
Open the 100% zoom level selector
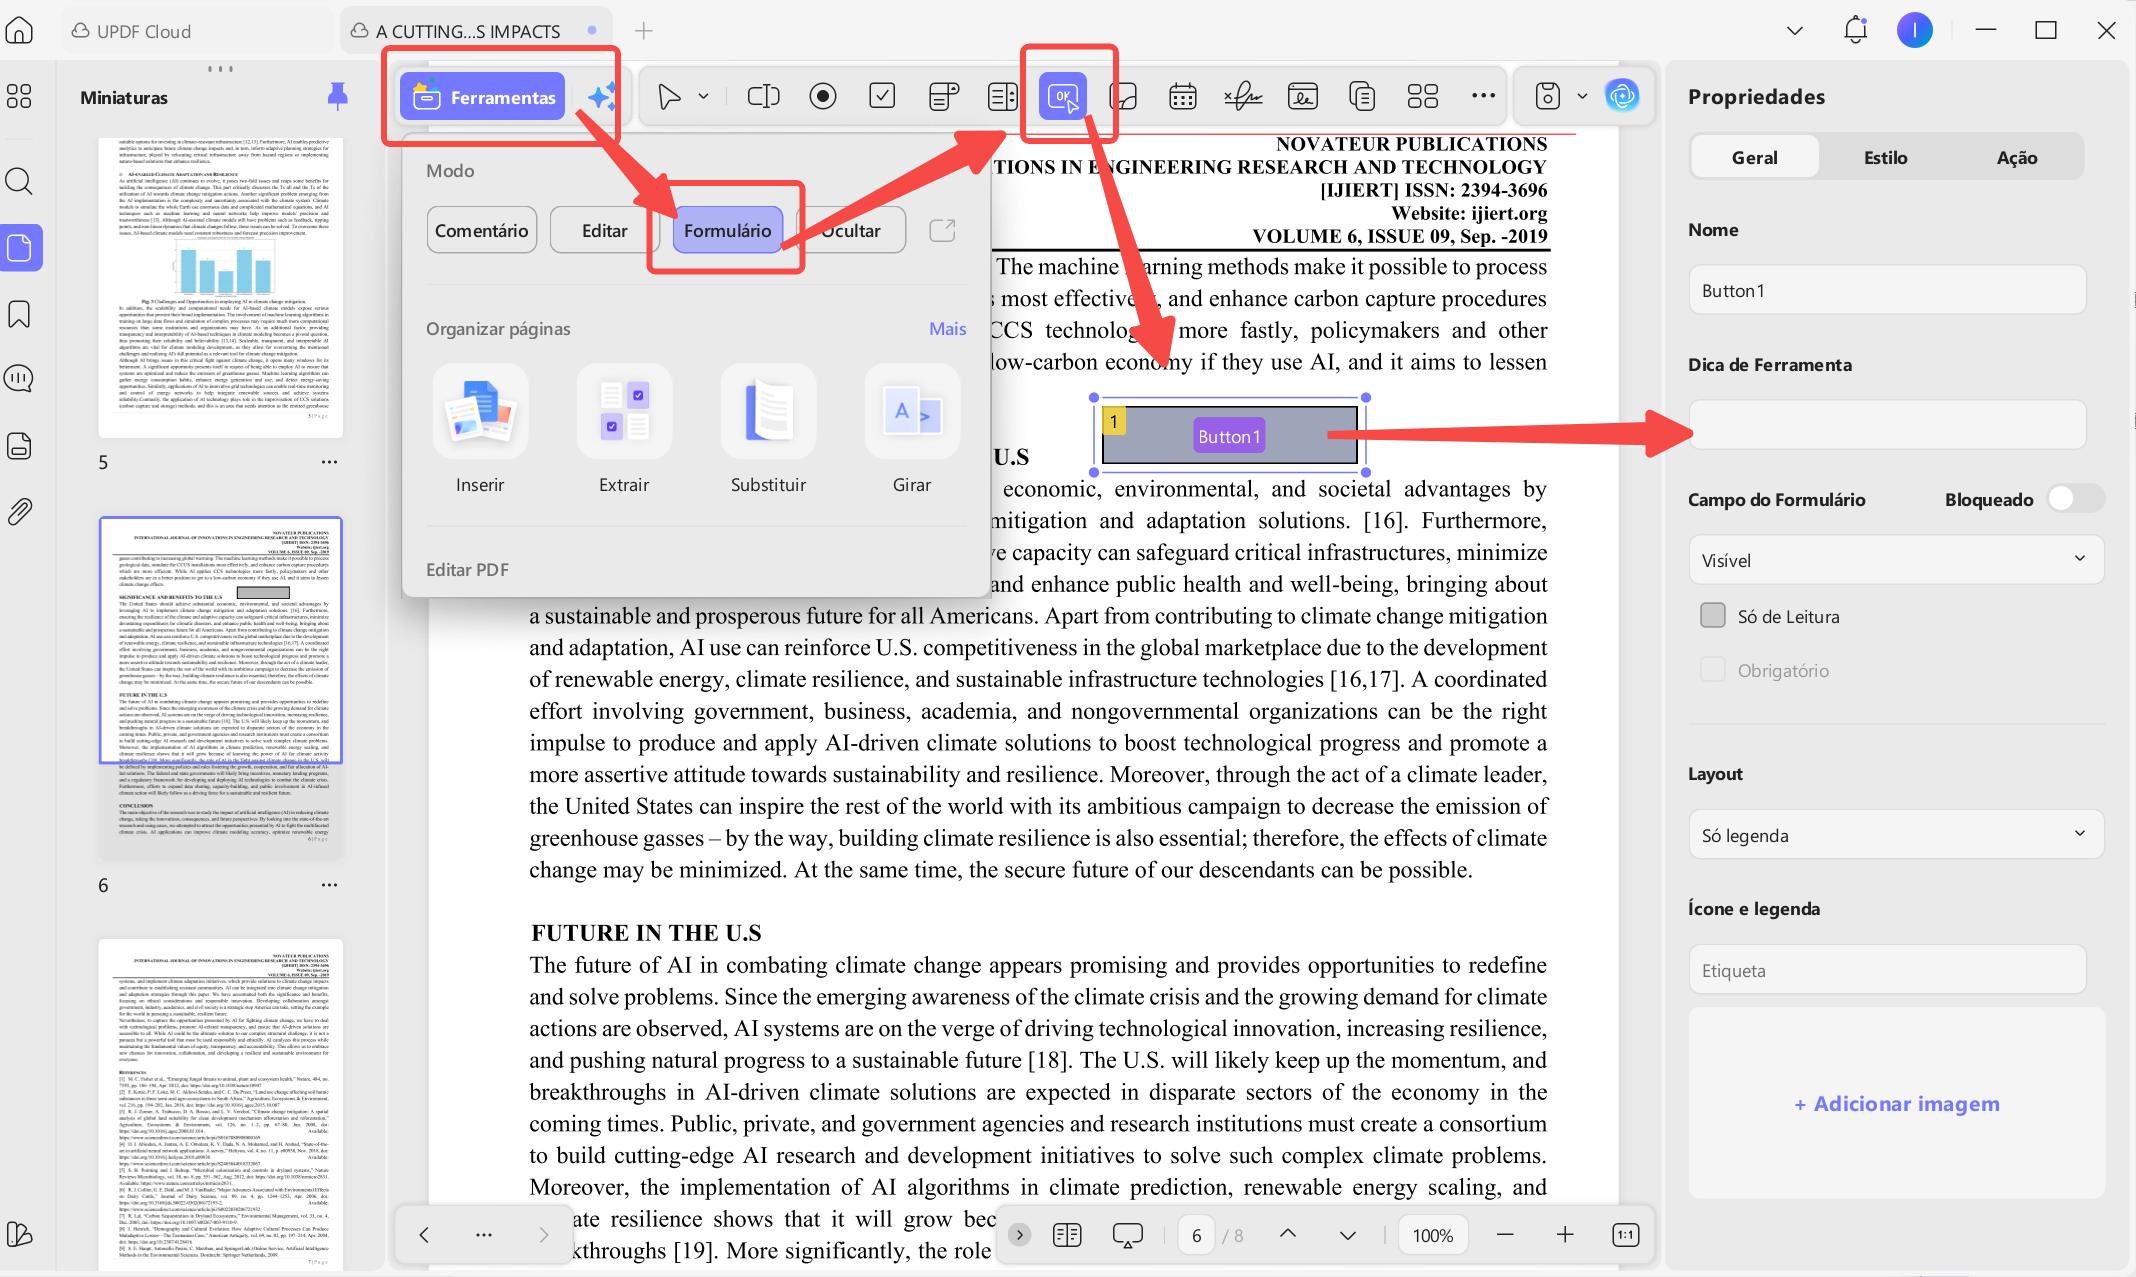pos(1433,1235)
